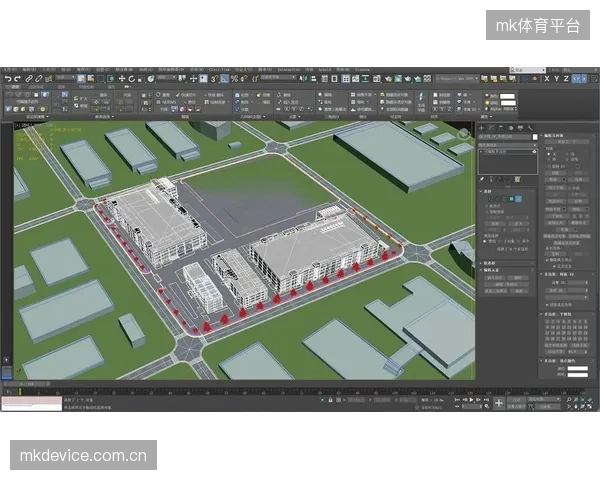Open the Interactive menu

(x=289, y=70)
